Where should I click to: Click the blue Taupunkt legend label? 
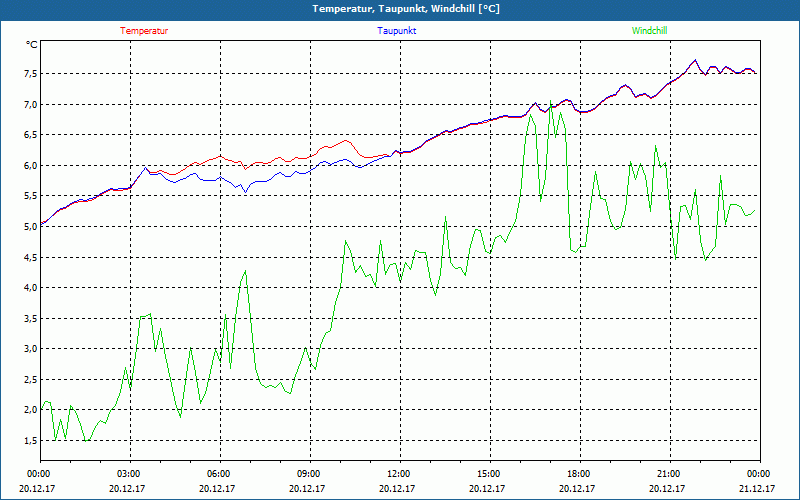coord(396,31)
